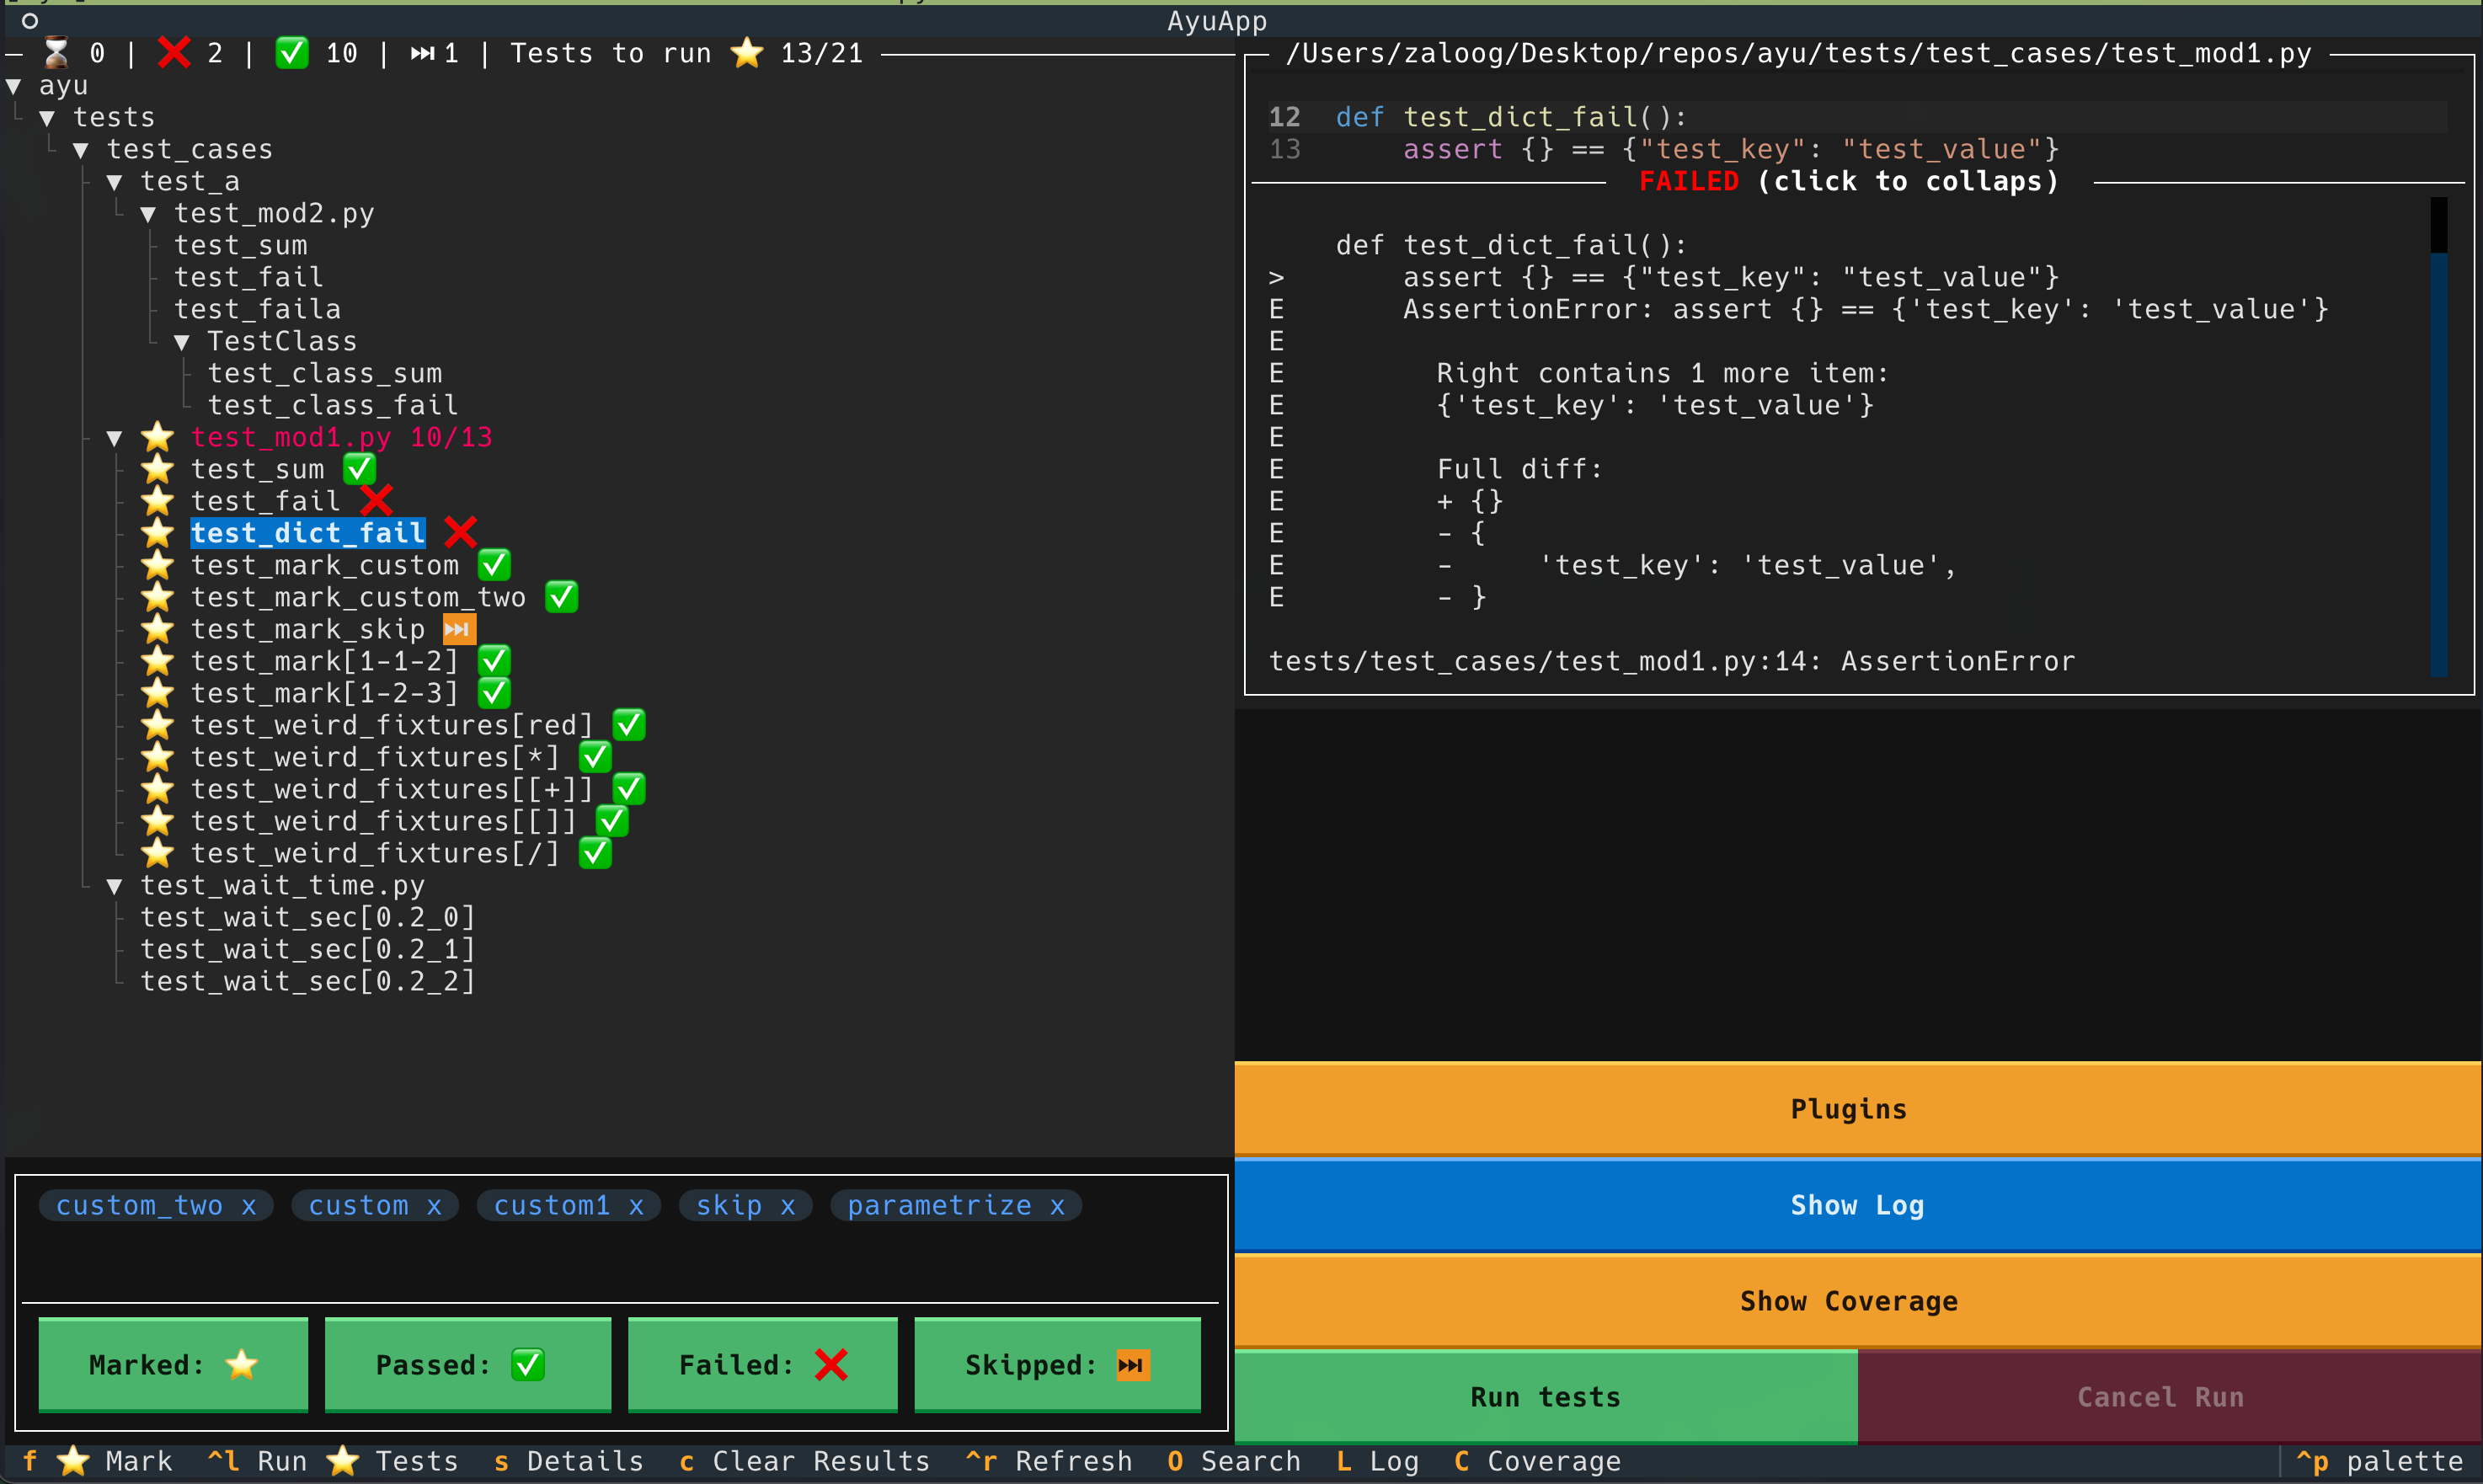Collapse the FAILED traceback section

pos(1848,181)
